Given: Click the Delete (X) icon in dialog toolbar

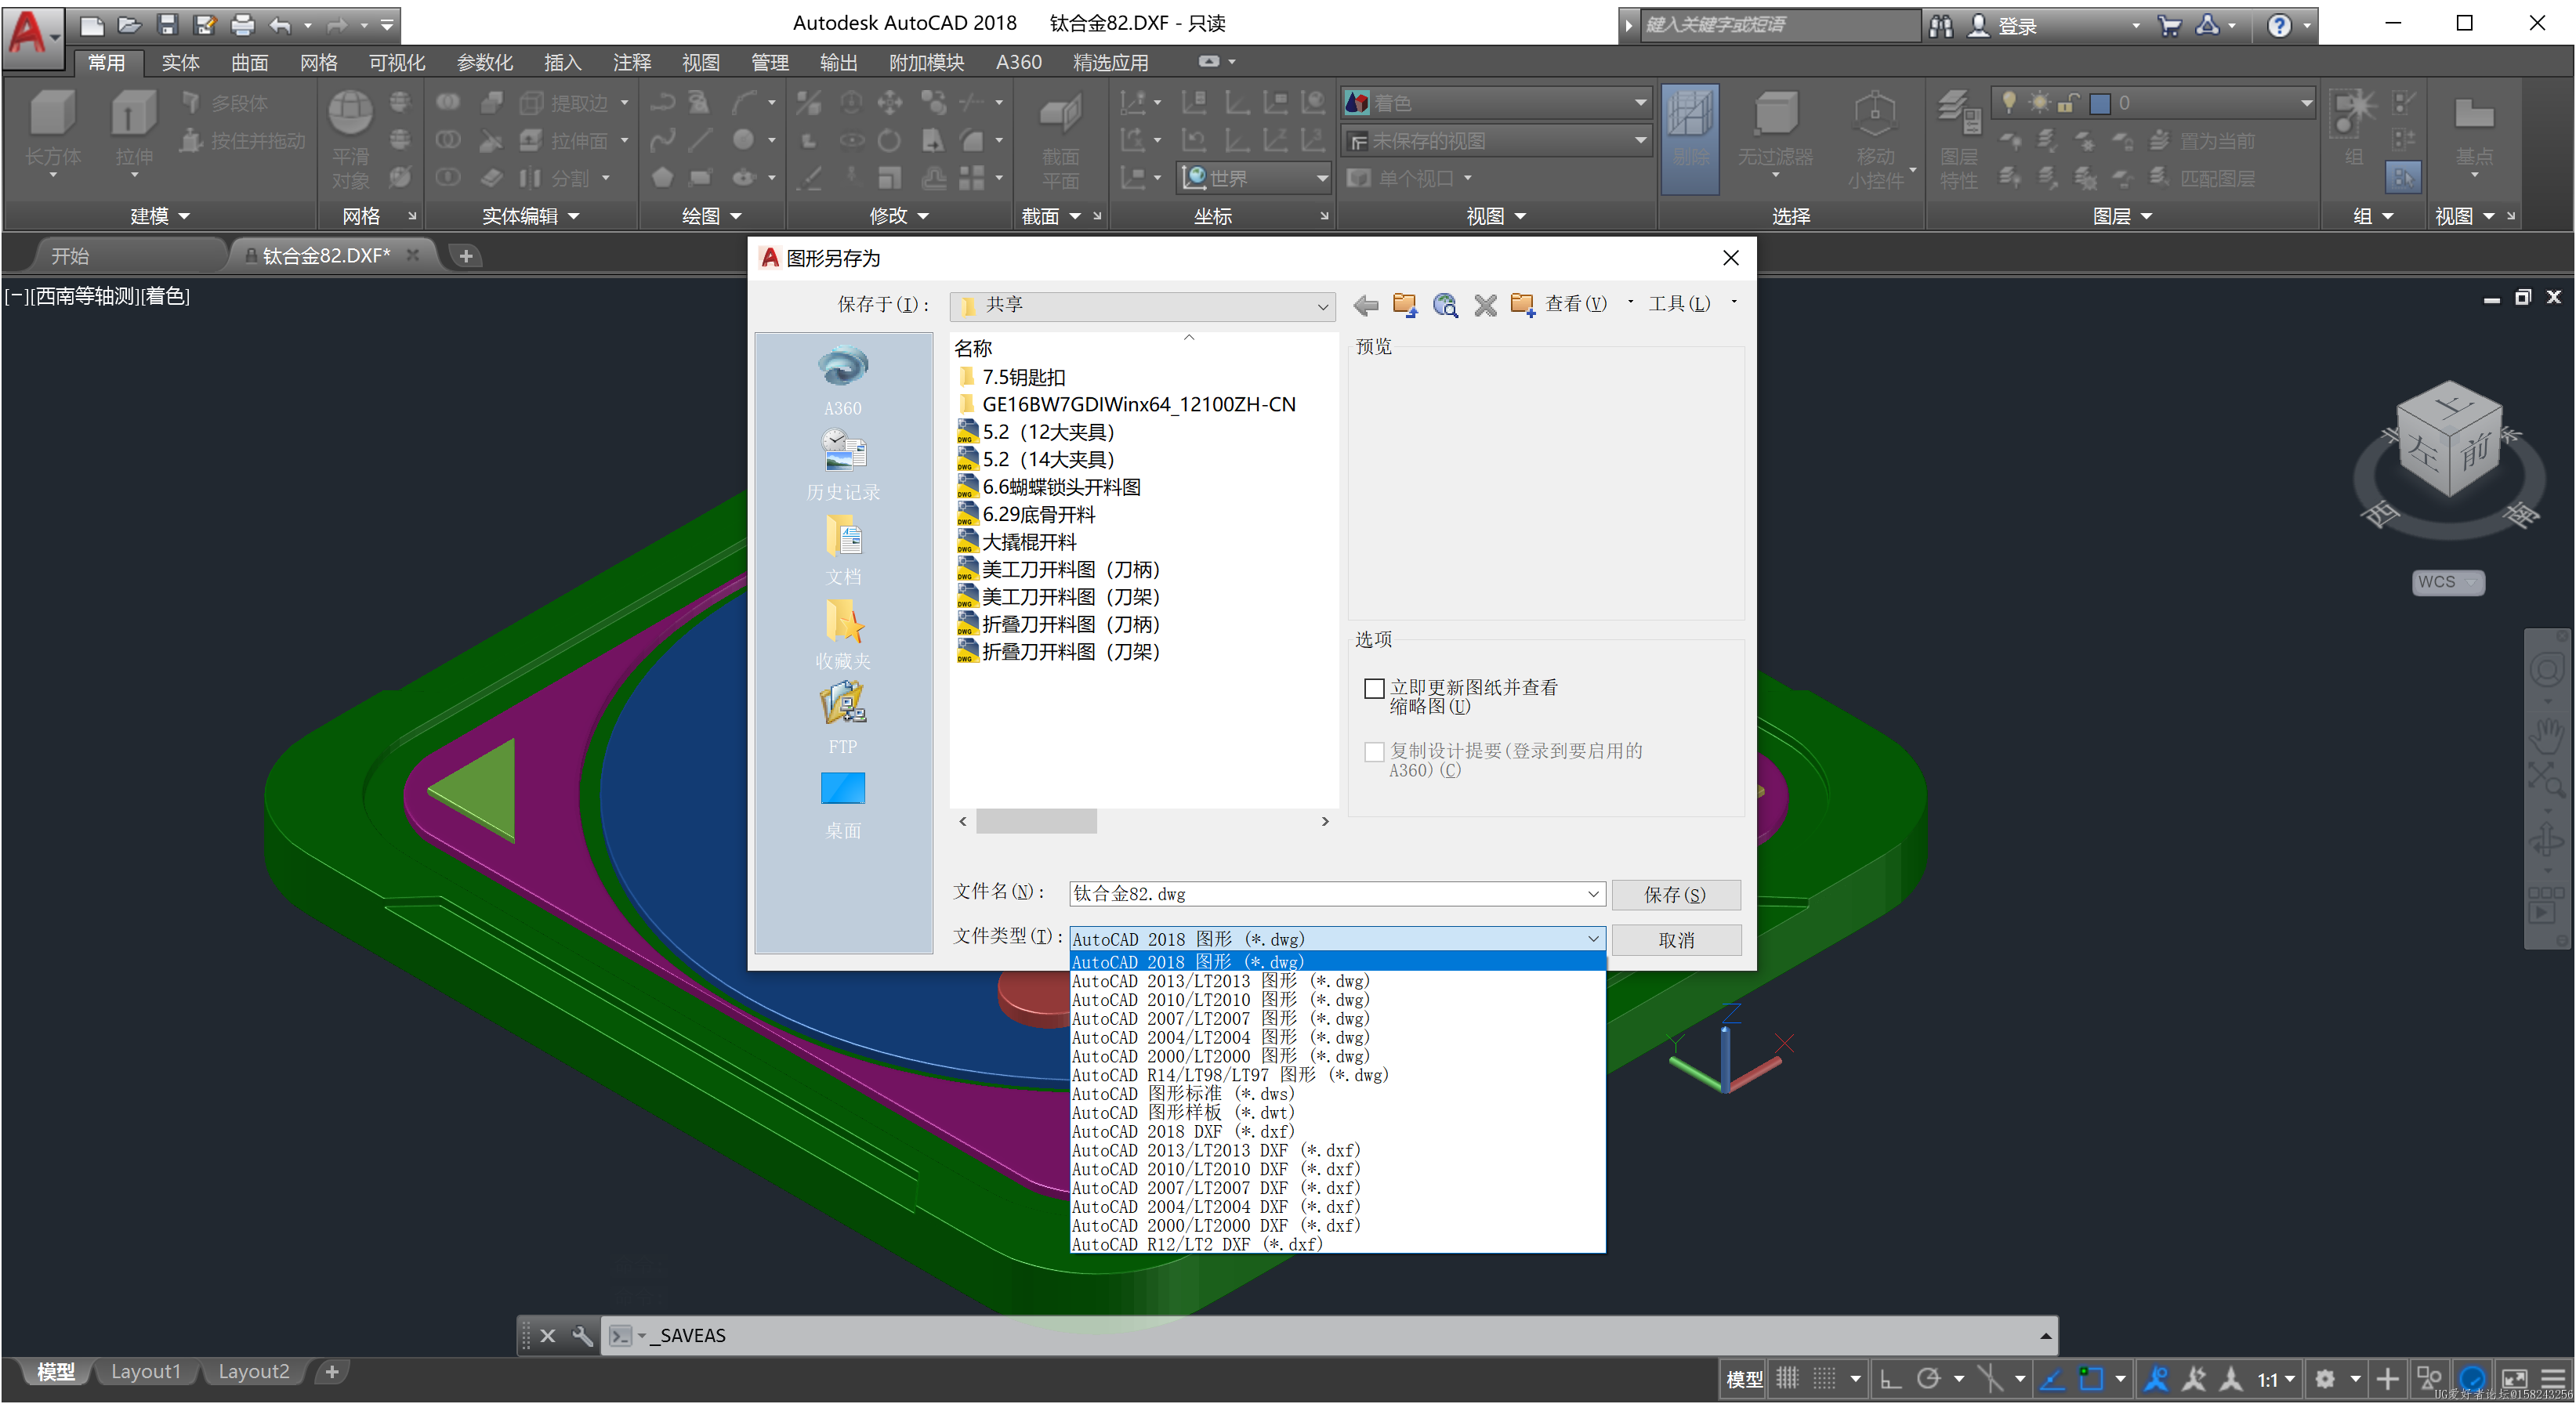Looking at the screenshot, I should tap(1485, 305).
